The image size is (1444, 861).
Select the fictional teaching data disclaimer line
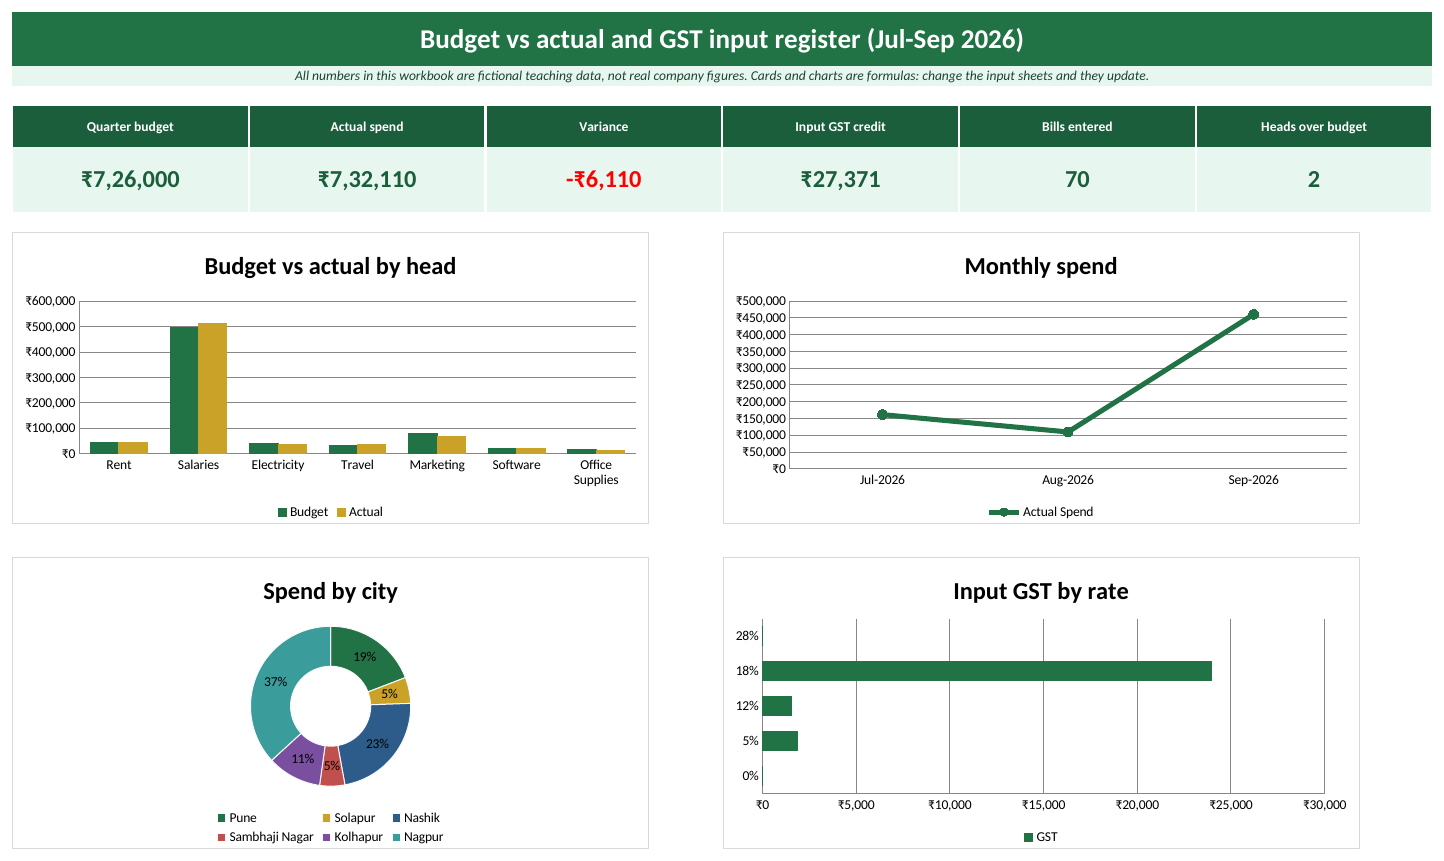[x=721, y=76]
